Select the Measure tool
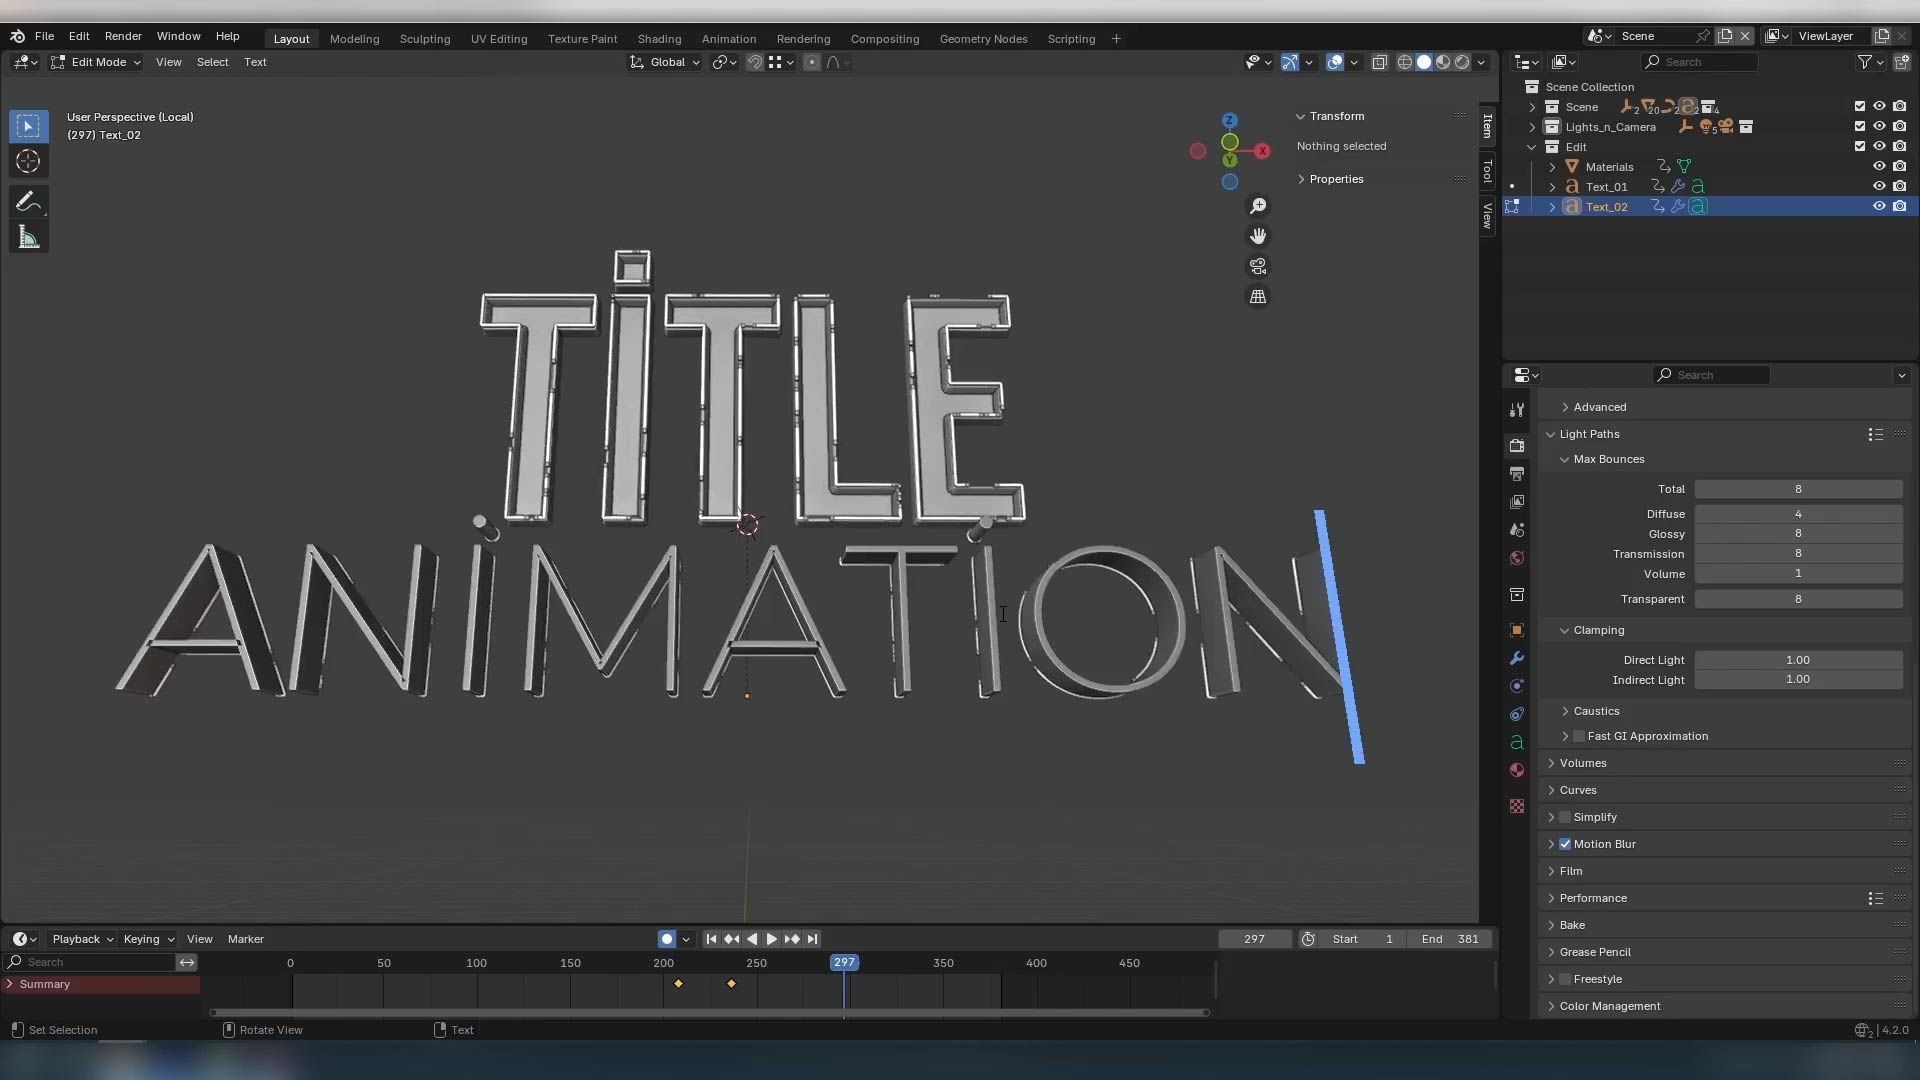 [x=28, y=238]
